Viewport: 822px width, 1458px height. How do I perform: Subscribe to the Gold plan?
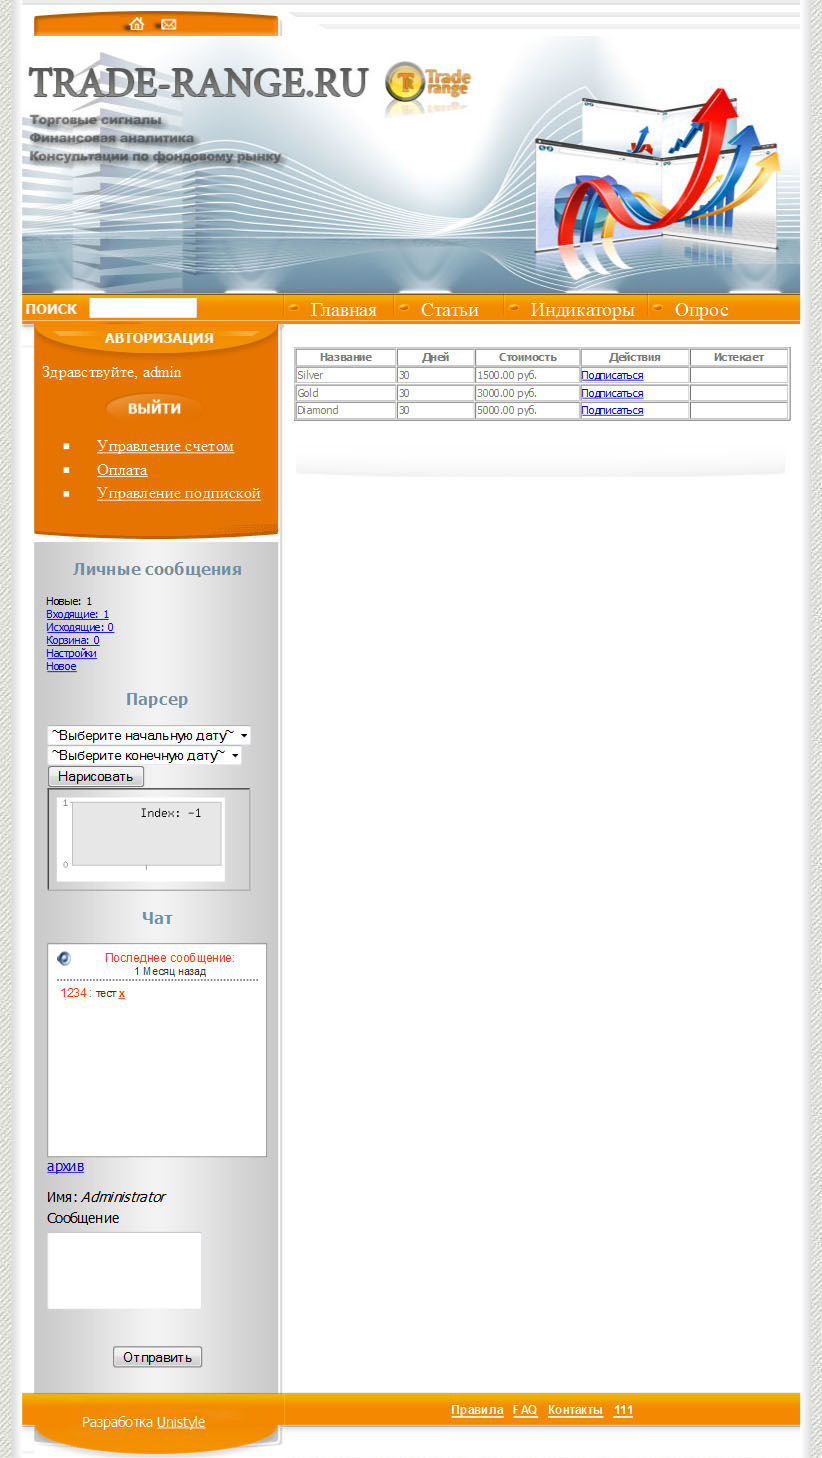(x=610, y=393)
